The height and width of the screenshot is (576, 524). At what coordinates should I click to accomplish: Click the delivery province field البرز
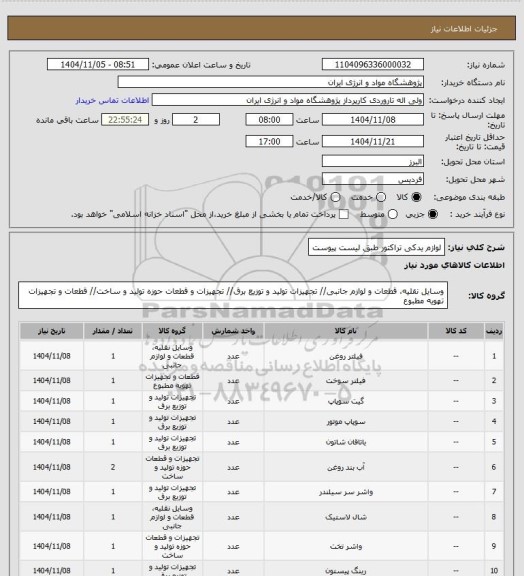373,161
